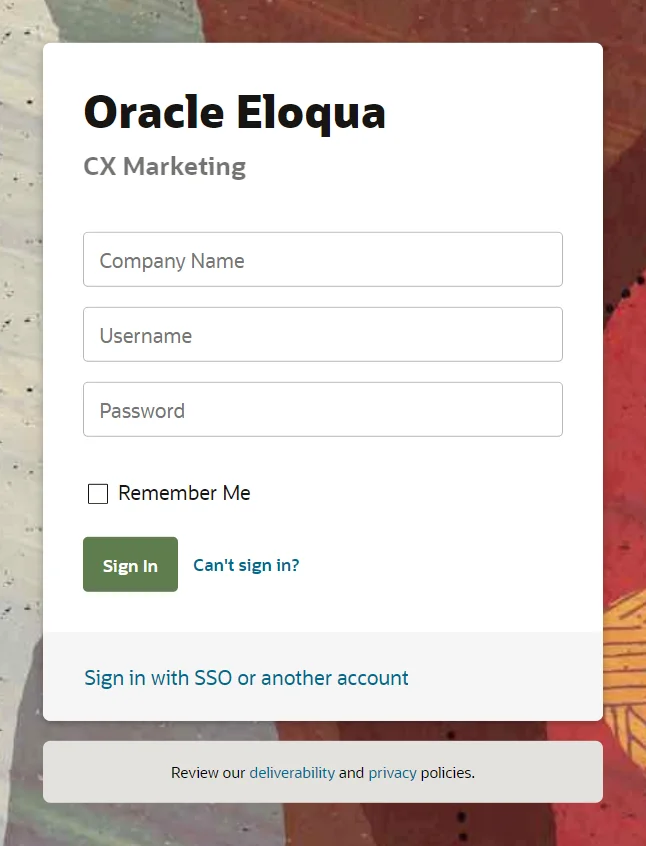The image size is (646, 846).
Task: Click the CX Marketing subtitle
Action: (x=165, y=166)
